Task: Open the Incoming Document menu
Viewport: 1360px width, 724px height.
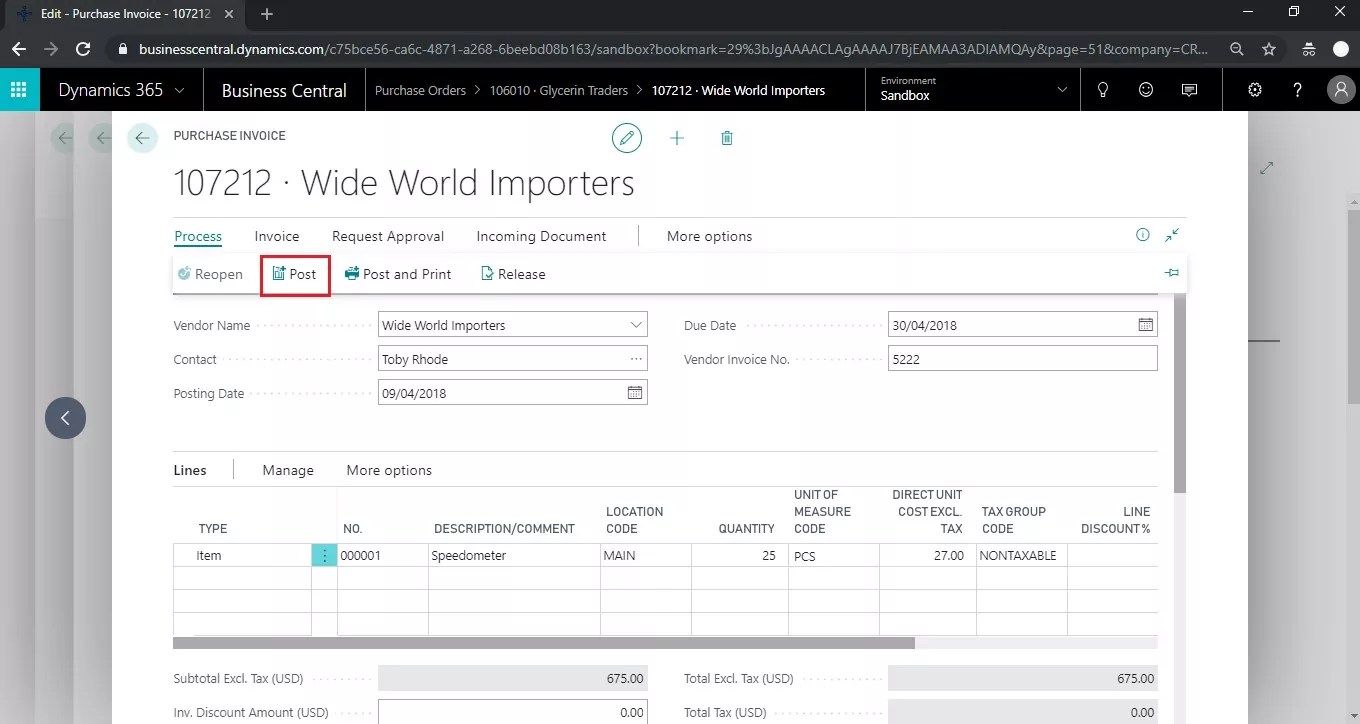Action: point(541,237)
